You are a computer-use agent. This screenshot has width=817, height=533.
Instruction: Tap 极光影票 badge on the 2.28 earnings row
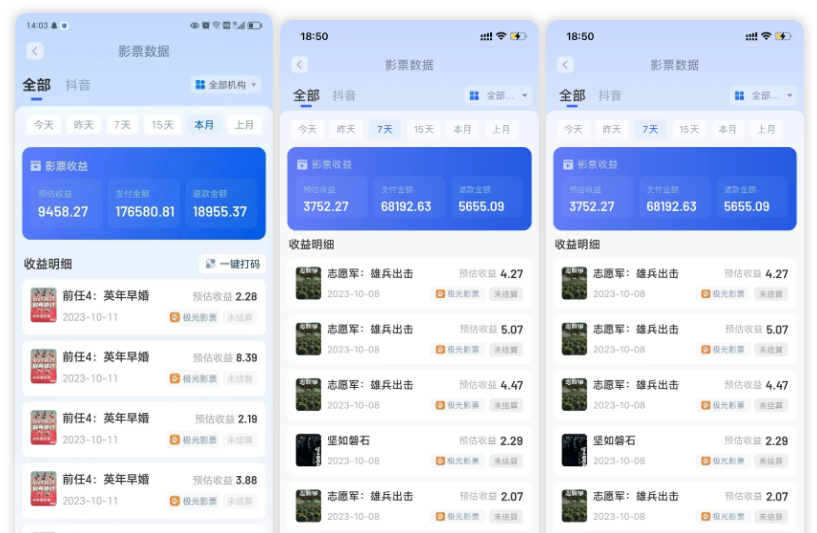point(193,317)
